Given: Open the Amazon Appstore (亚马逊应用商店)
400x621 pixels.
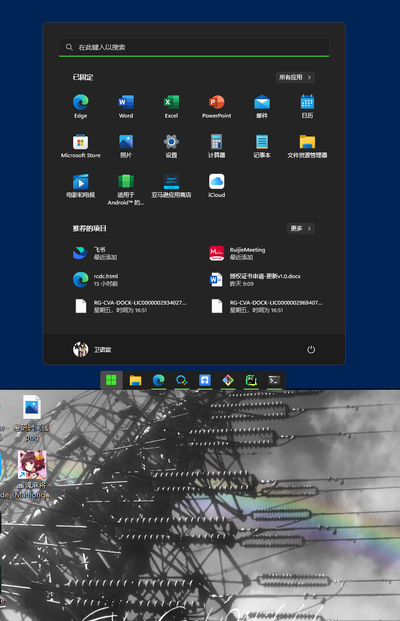Looking at the screenshot, I should click(171, 185).
